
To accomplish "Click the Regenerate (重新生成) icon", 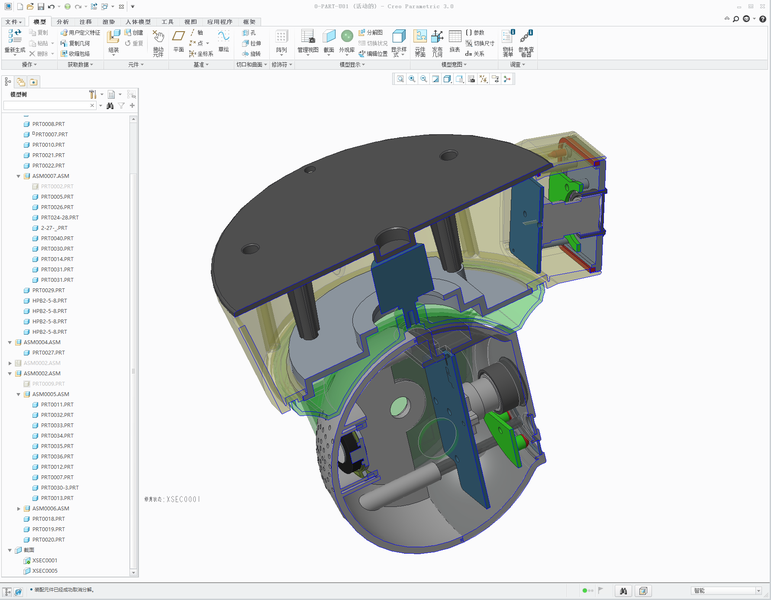I will (x=15, y=36).
